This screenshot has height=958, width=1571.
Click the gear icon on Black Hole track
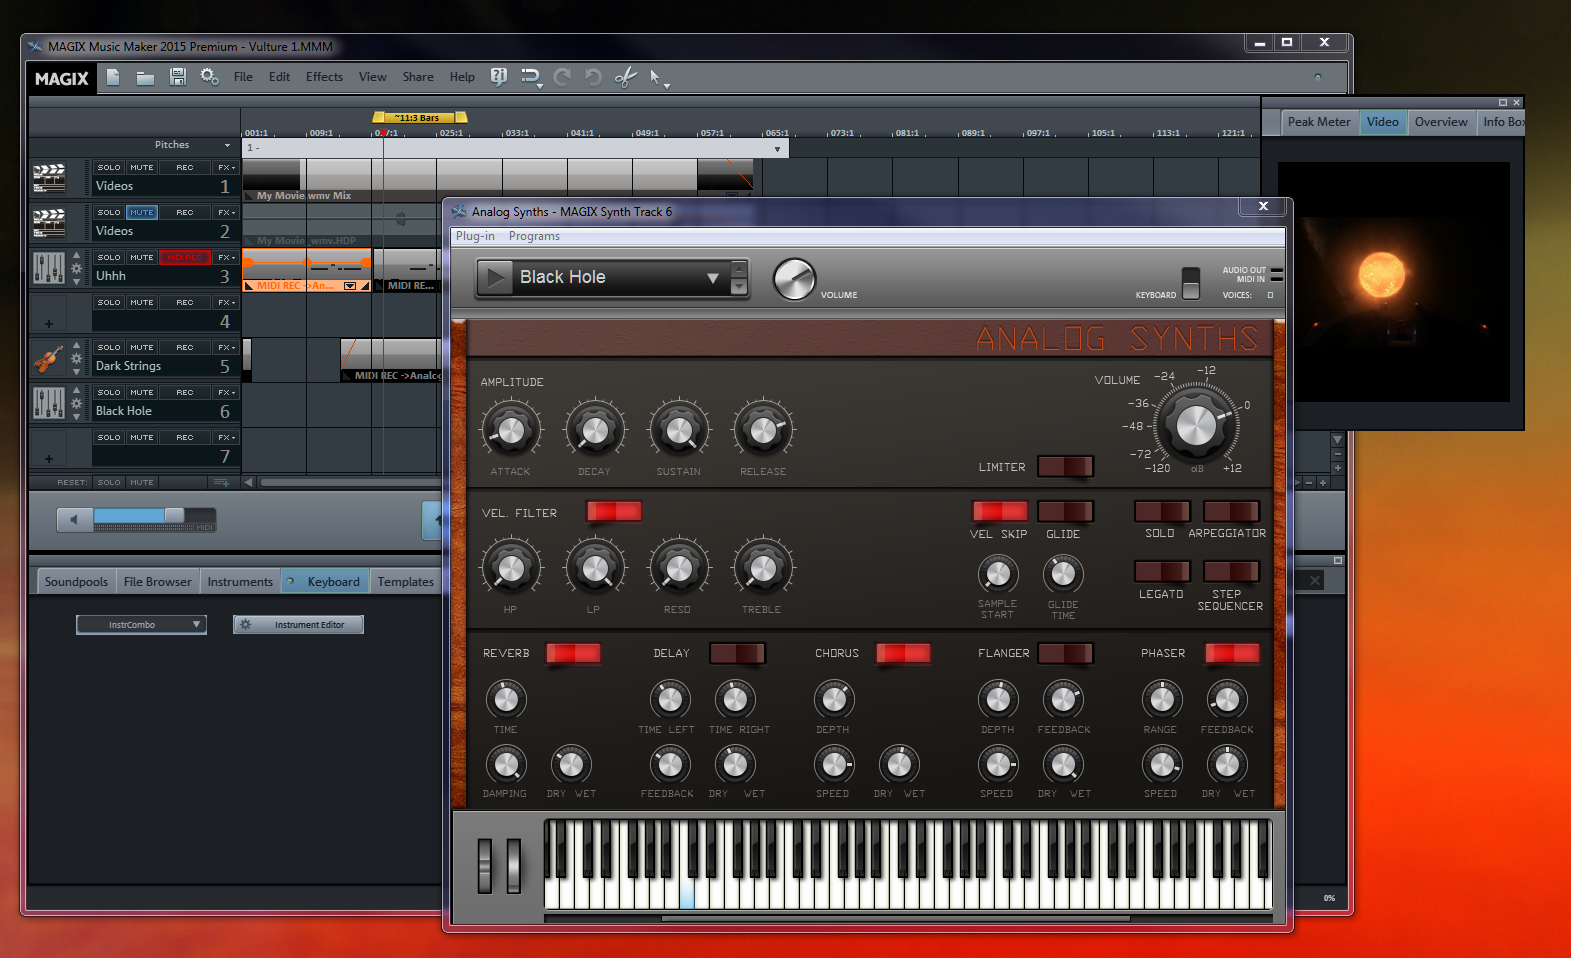tap(77, 404)
